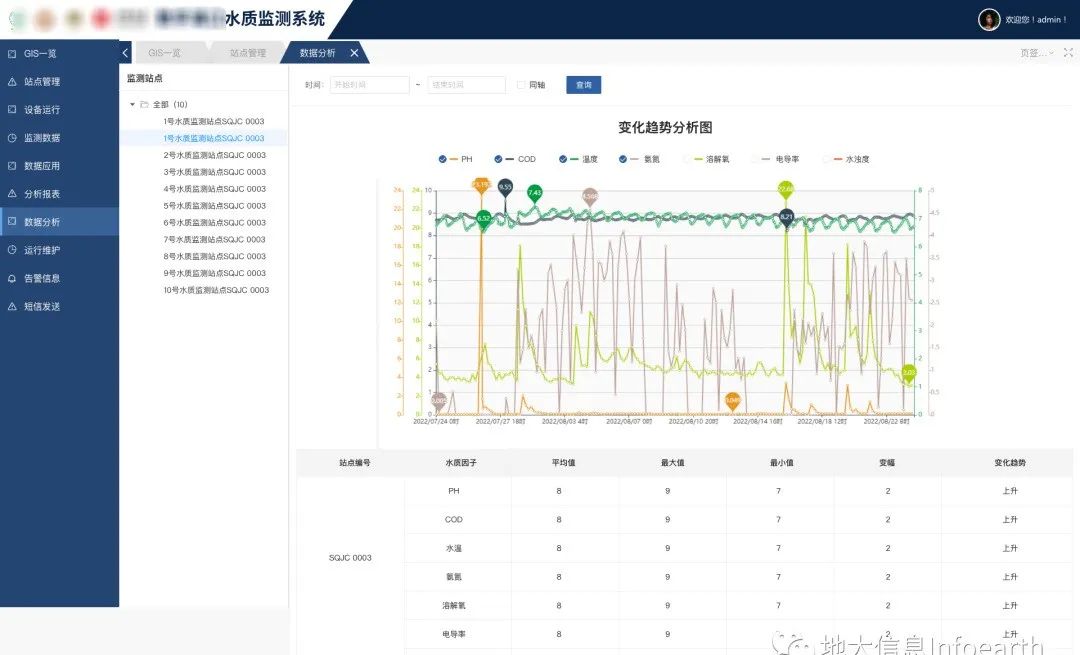This screenshot has width=1080, height=655.
Task: Click the 水质因子 column header
Action: pos(461,463)
